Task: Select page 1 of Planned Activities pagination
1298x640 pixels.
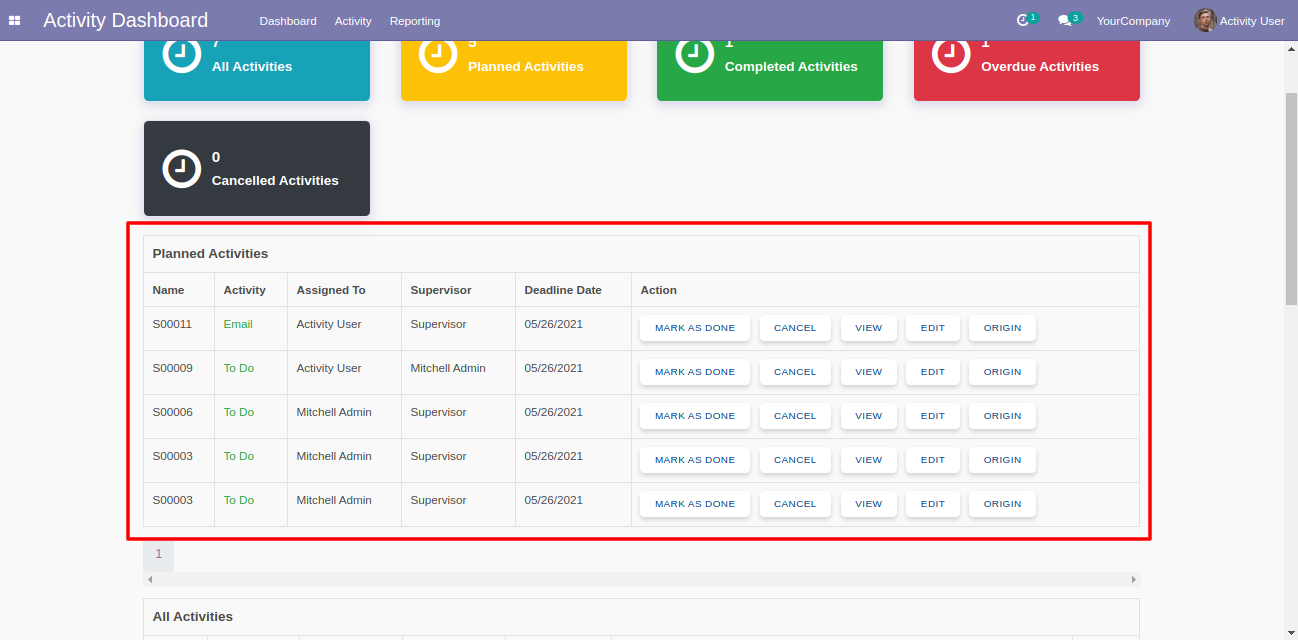Action: tap(158, 554)
